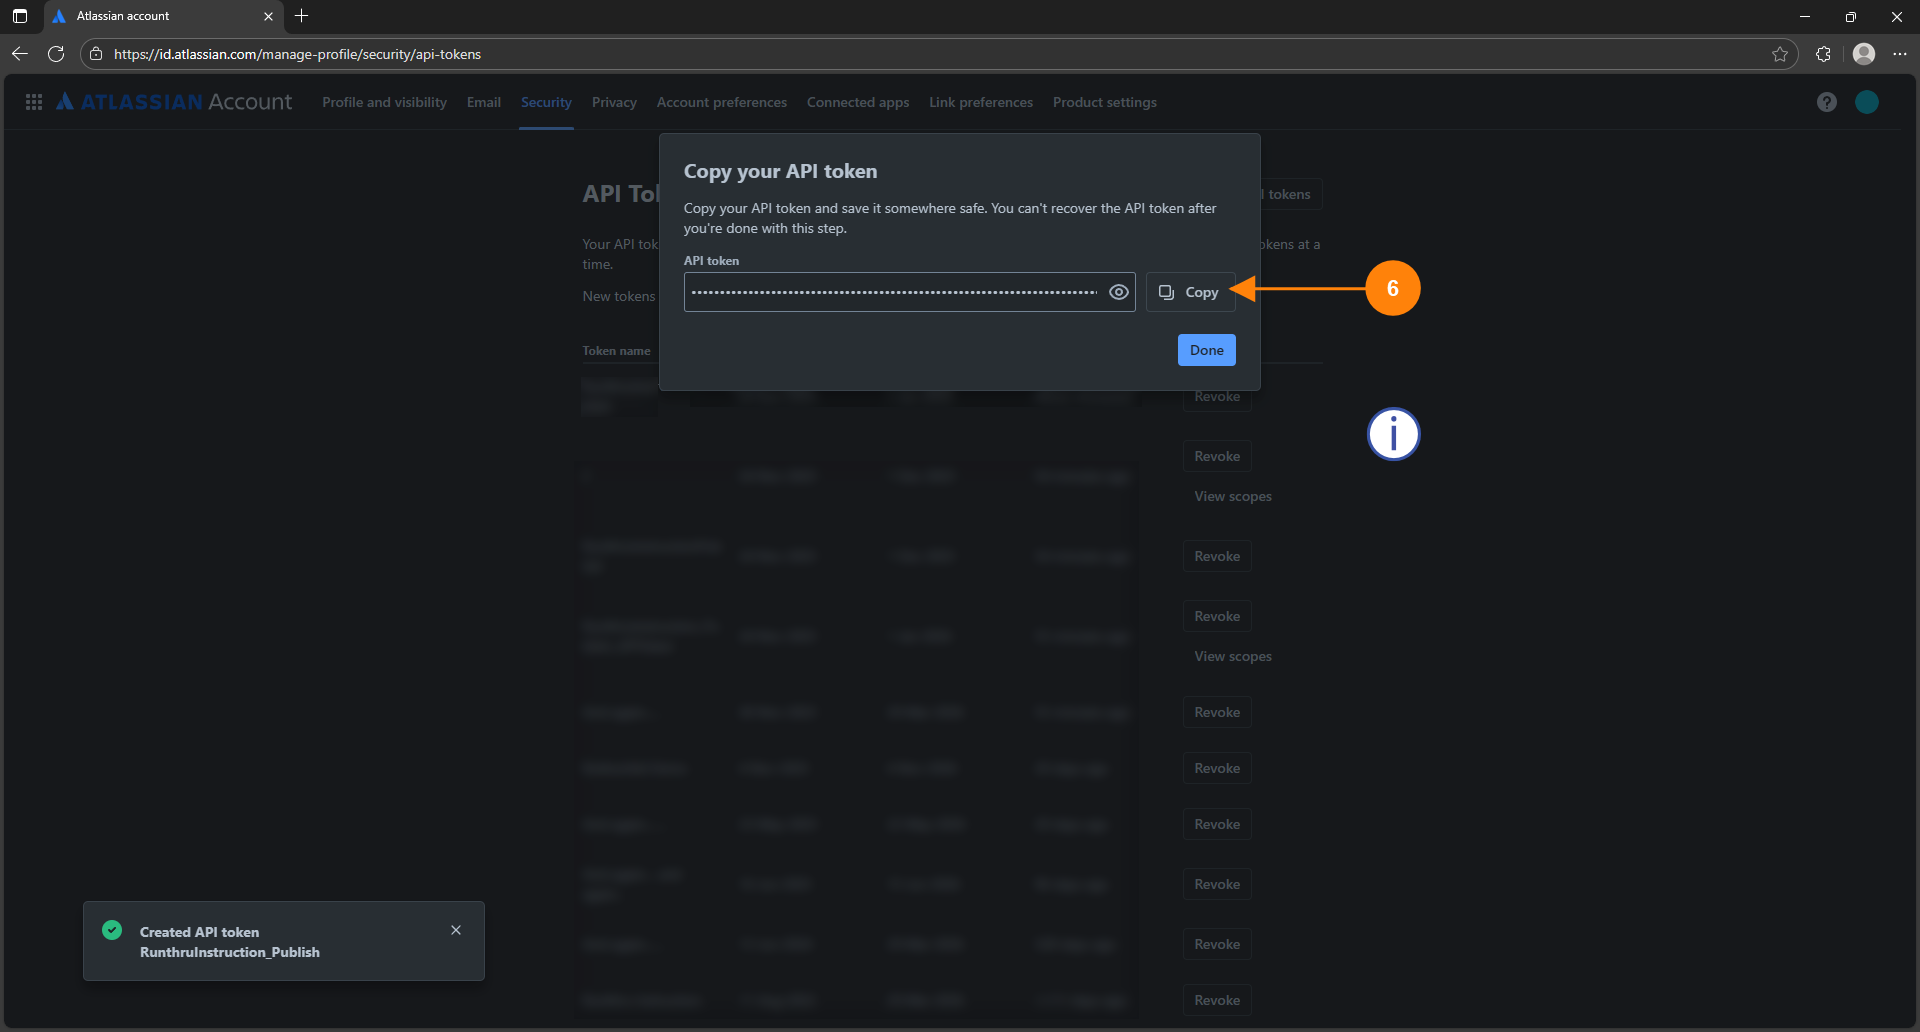Click the blue info circle icon
Image resolution: width=1920 pixels, height=1032 pixels.
[1393, 434]
